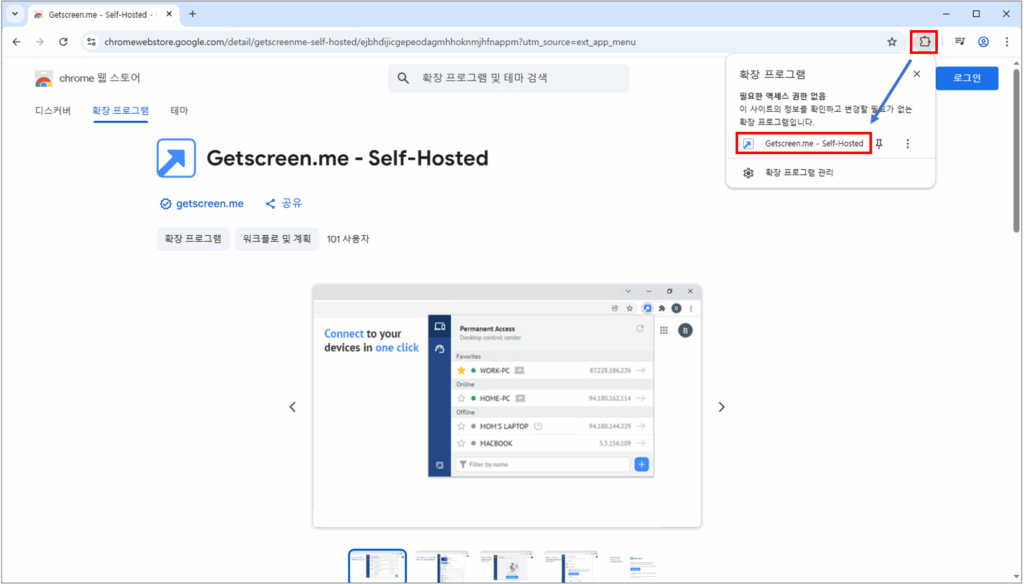This screenshot has width=1024, height=584.
Task: Select the third screenshot thumbnail
Action: click(x=507, y=566)
